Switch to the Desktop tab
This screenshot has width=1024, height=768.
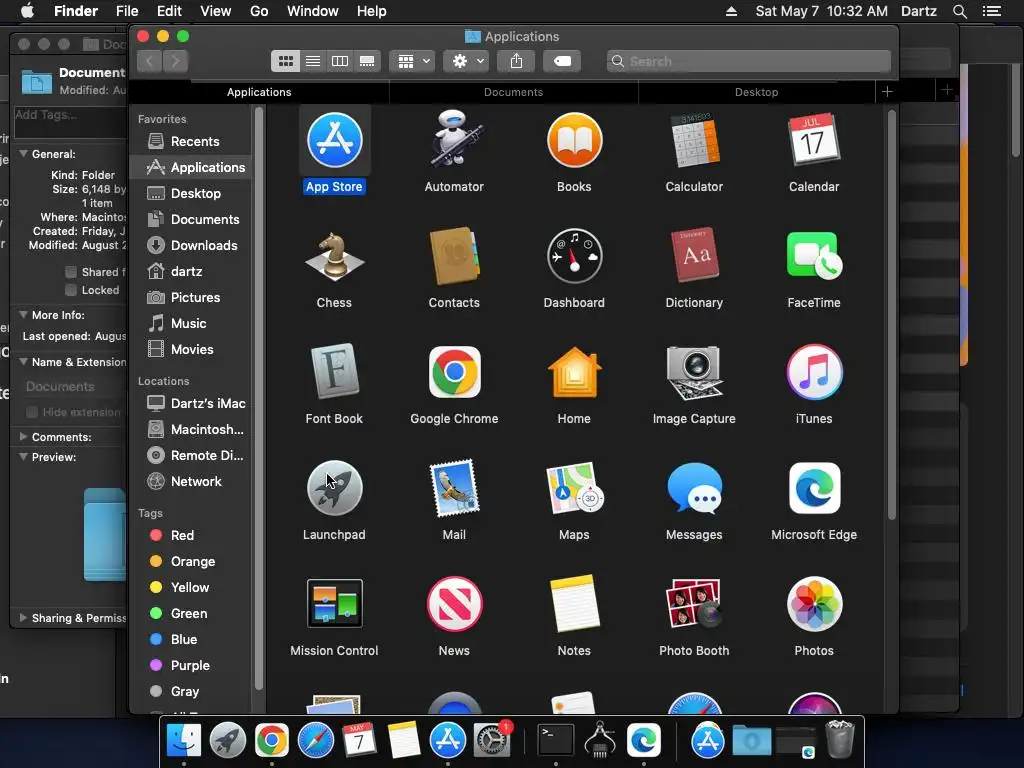coord(756,92)
